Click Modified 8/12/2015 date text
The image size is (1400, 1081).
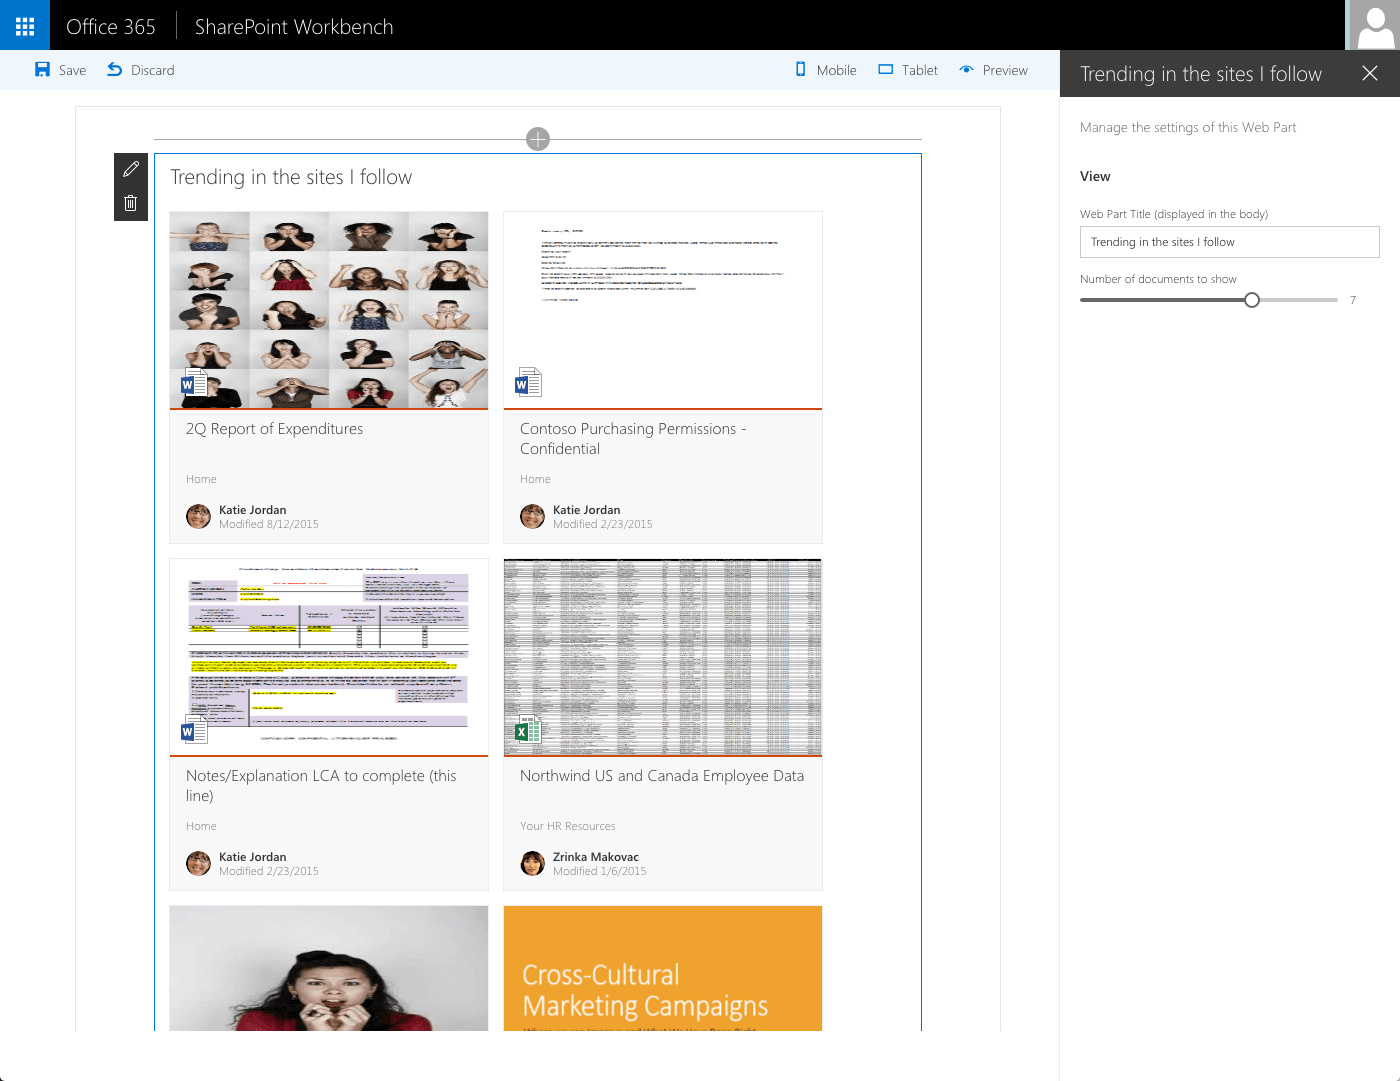coord(269,524)
